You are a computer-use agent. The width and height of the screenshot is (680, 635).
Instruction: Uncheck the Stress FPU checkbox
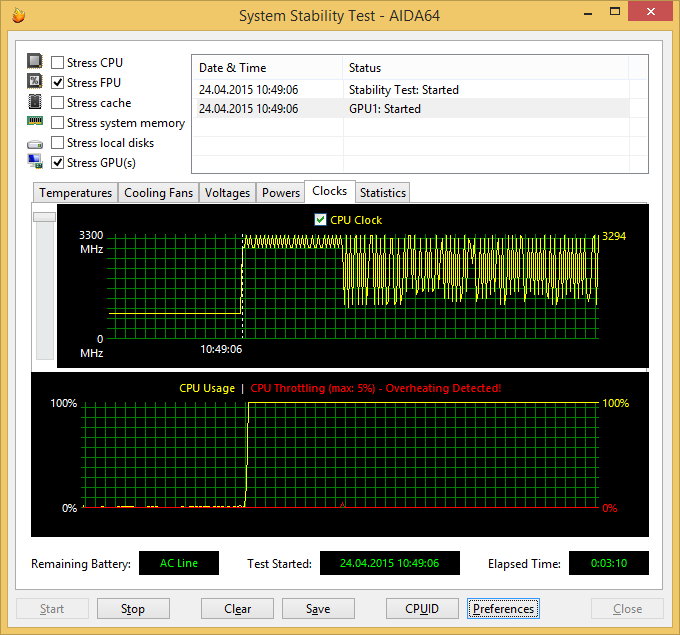57,82
